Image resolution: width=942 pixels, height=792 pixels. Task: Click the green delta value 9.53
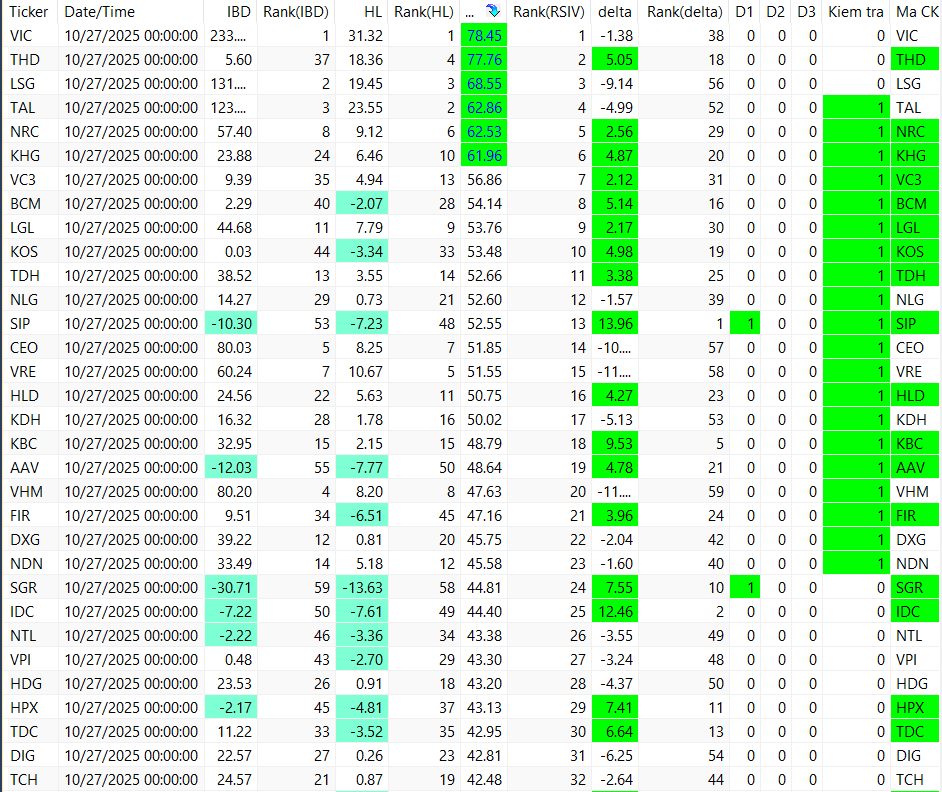615,443
